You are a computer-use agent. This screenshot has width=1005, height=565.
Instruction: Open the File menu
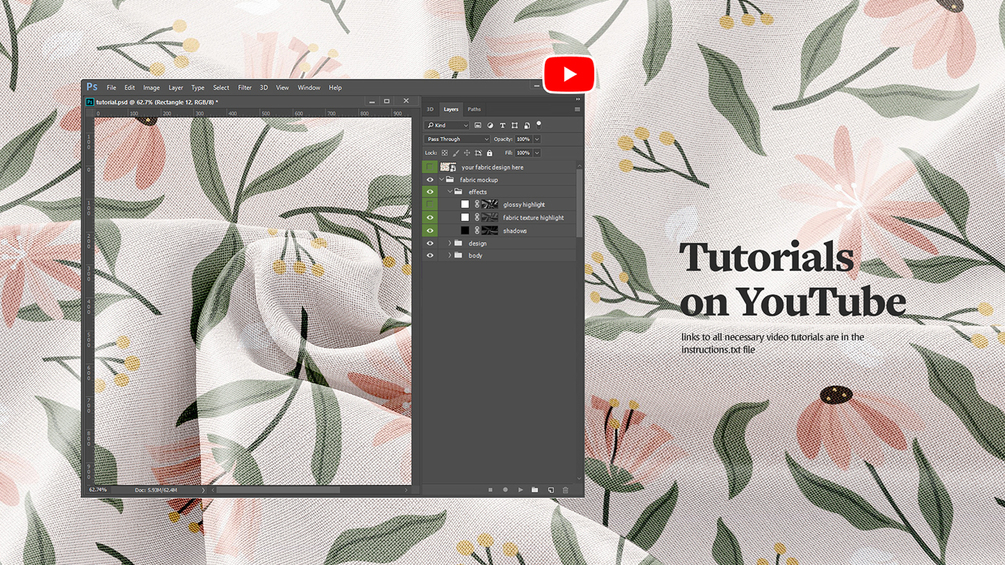click(x=111, y=88)
